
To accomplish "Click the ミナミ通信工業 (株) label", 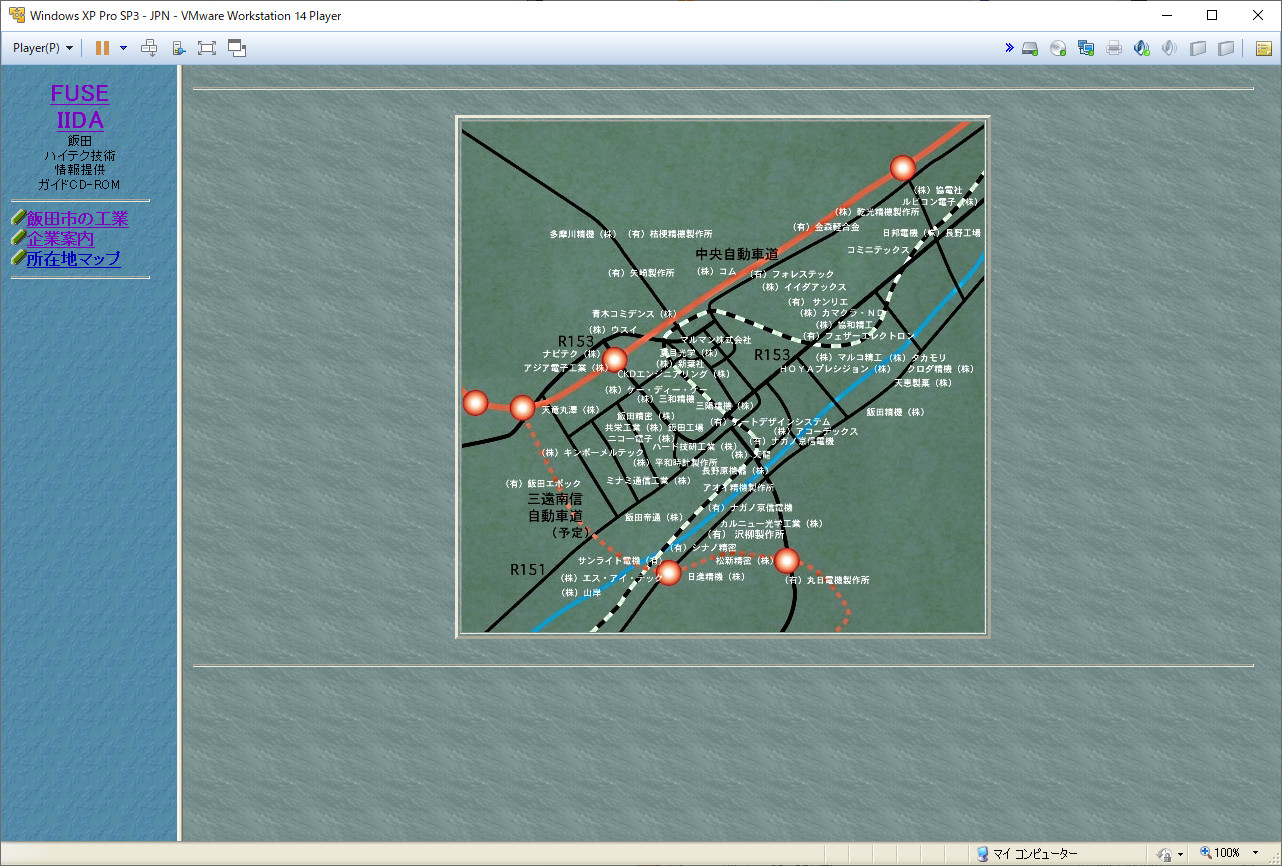I will click(x=648, y=481).
